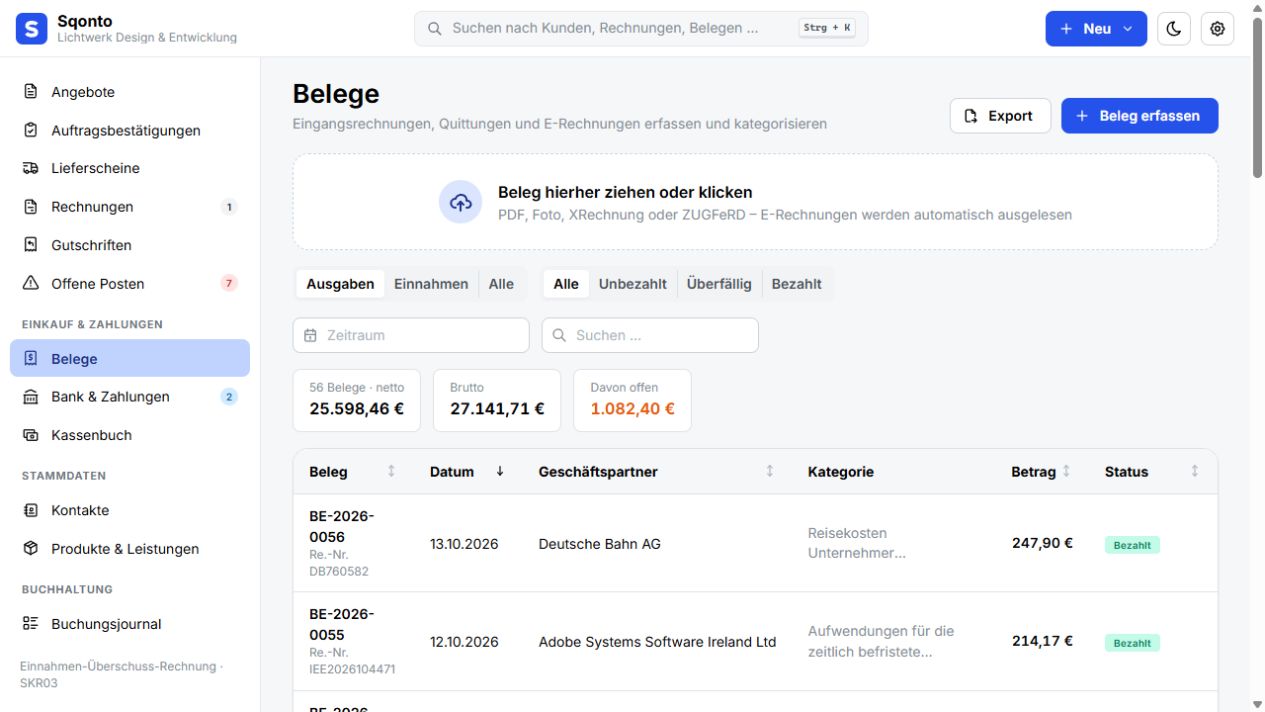Sort by Geschäftspartner column arrows
This screenshot has height=712, width=1265.
pyautogui.click(x=769, y=471)
